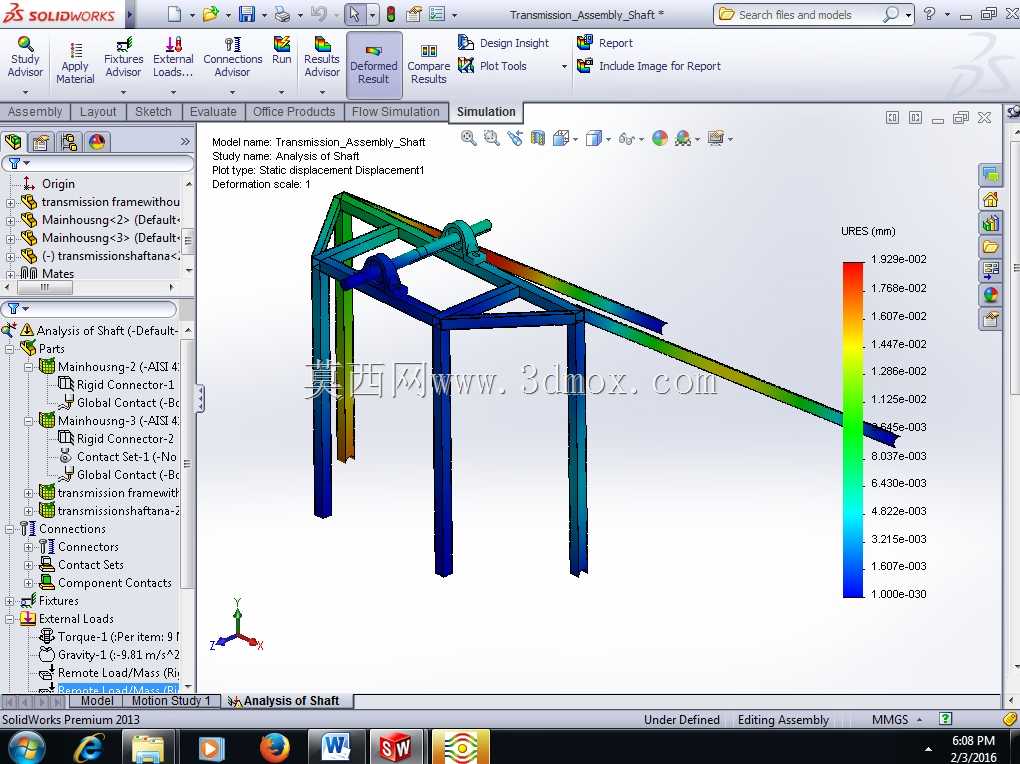Switch to the Flow Simulation tab

coord(396,111)
